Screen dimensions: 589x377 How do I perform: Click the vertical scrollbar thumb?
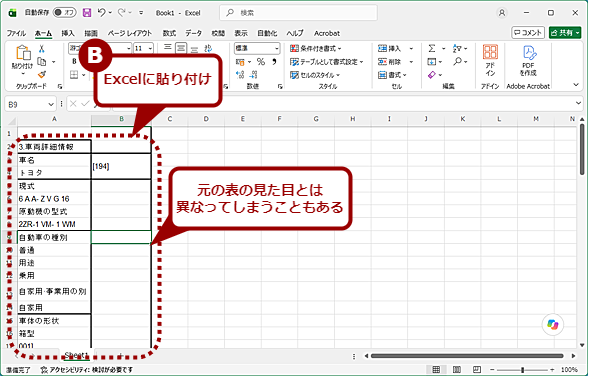(582, 150)
